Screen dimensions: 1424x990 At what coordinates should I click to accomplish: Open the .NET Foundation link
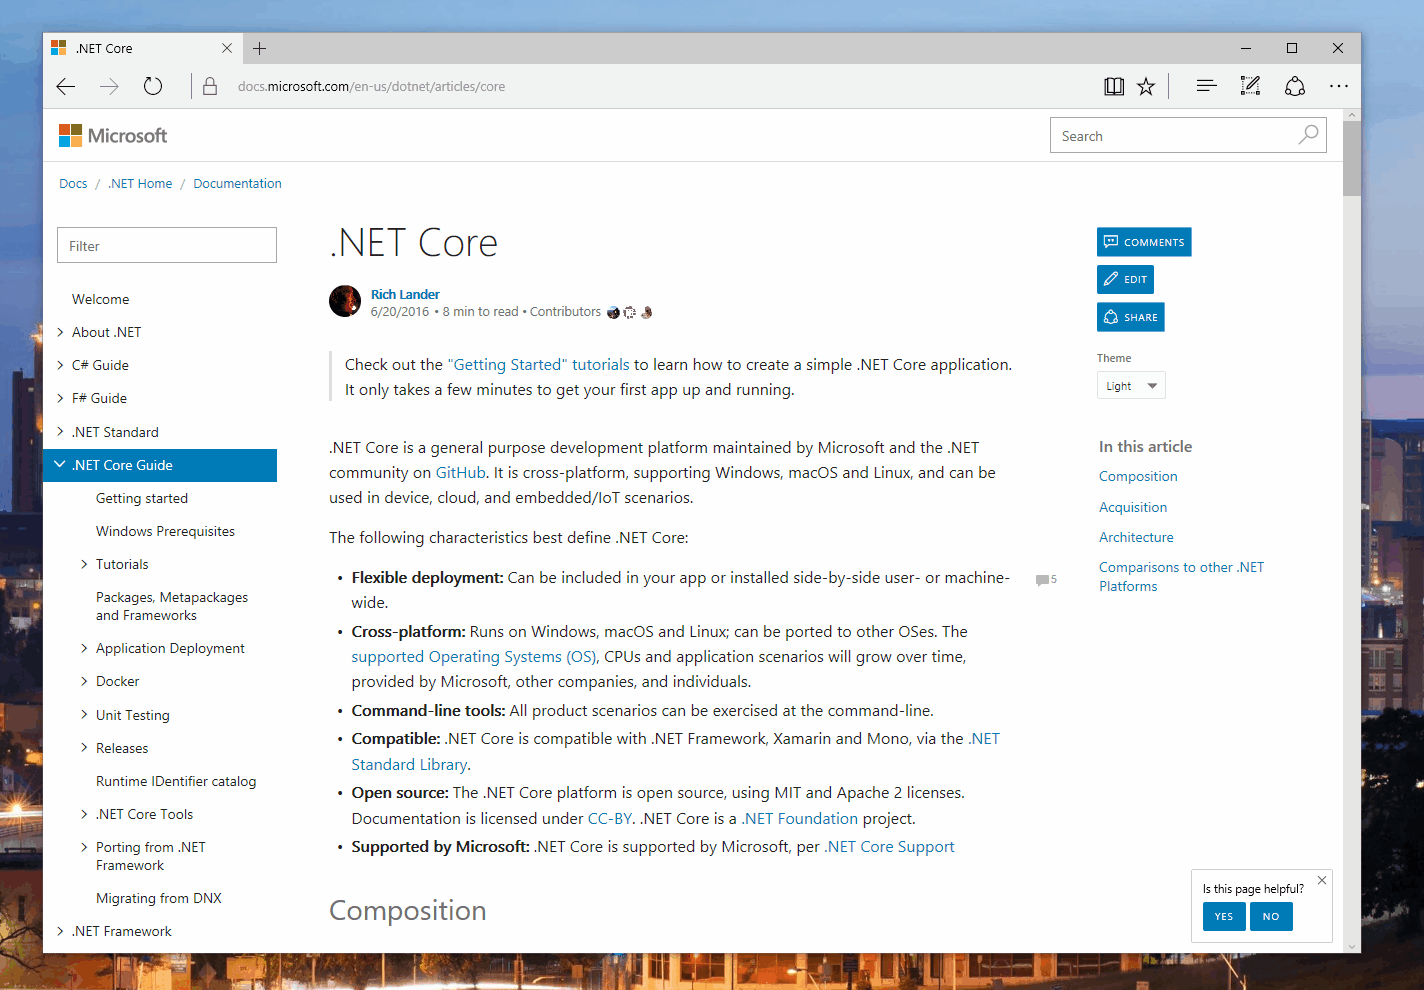[x=800, y=818]
